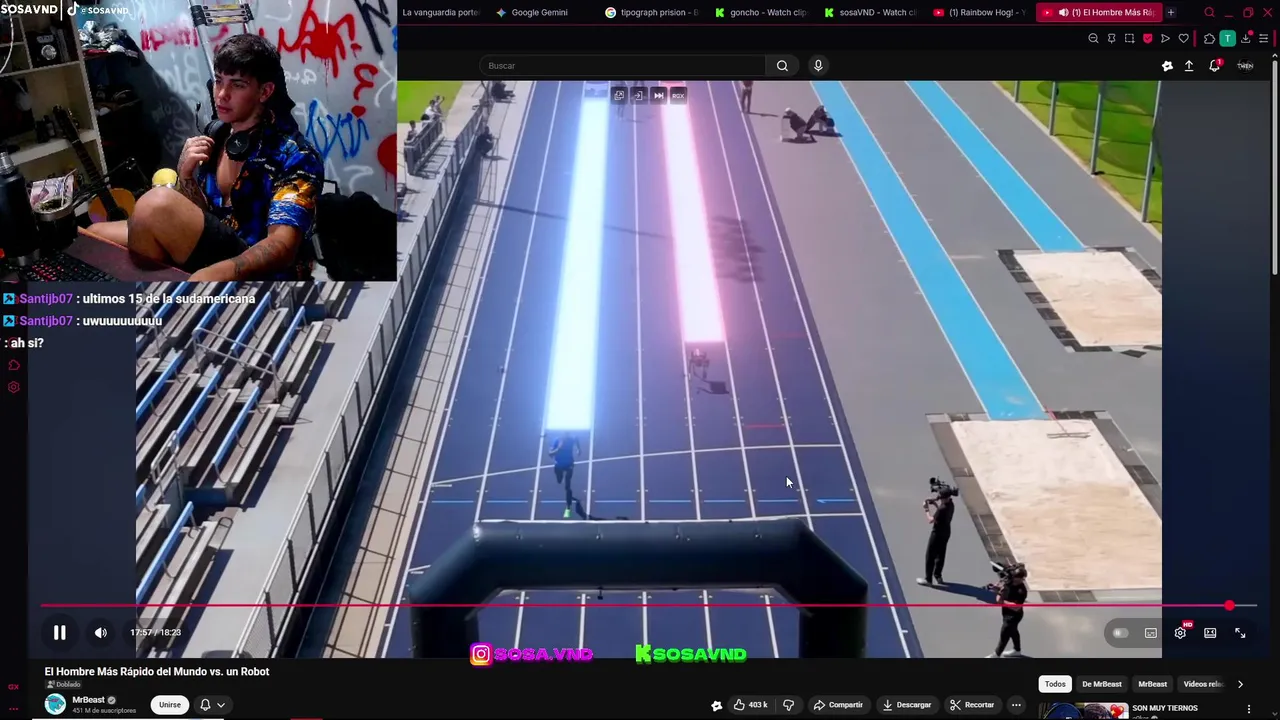Viewport: 1280px width, 720px height.
Task: Expand notification bell dropdown for MrBeast
Action: 212,705
